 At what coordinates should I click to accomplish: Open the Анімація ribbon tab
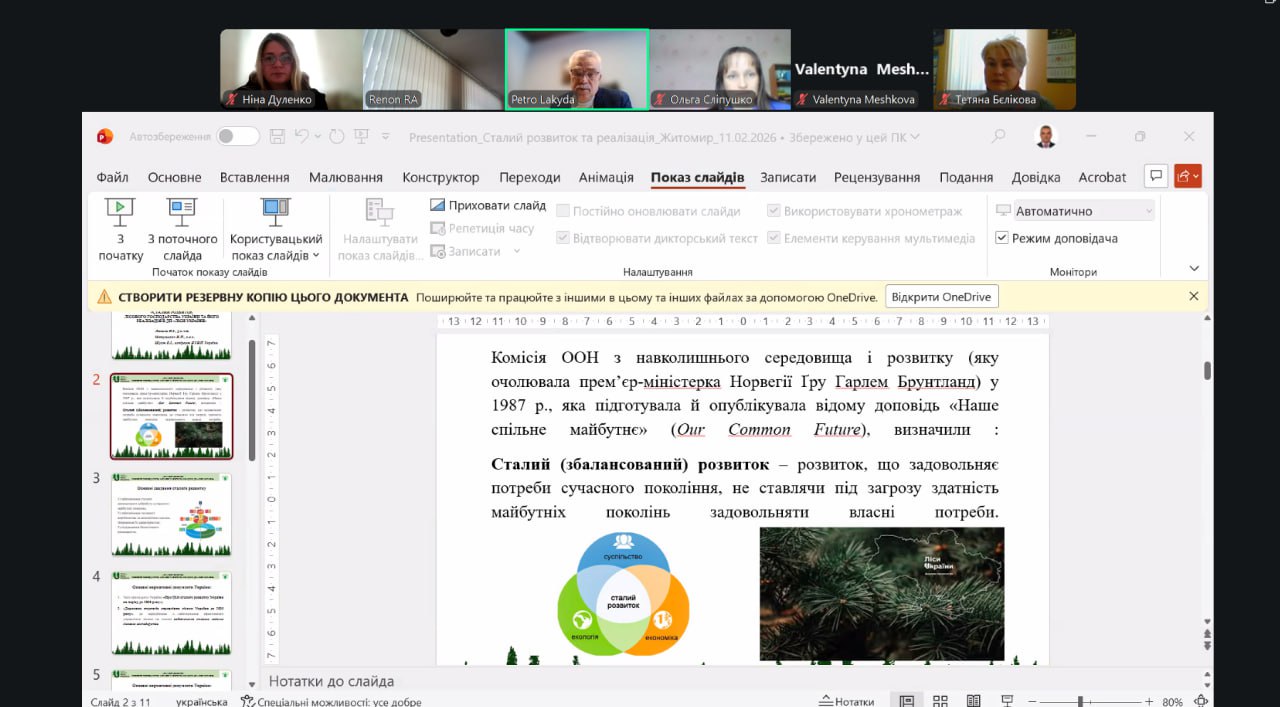point(606,177)
